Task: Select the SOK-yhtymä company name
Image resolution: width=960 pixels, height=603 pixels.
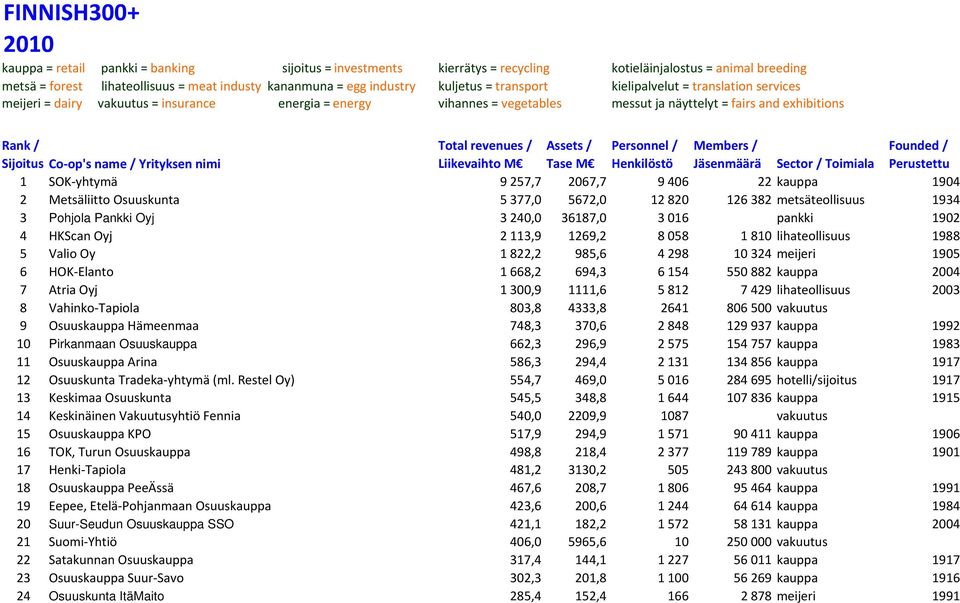Action: (x=83, y=182)
